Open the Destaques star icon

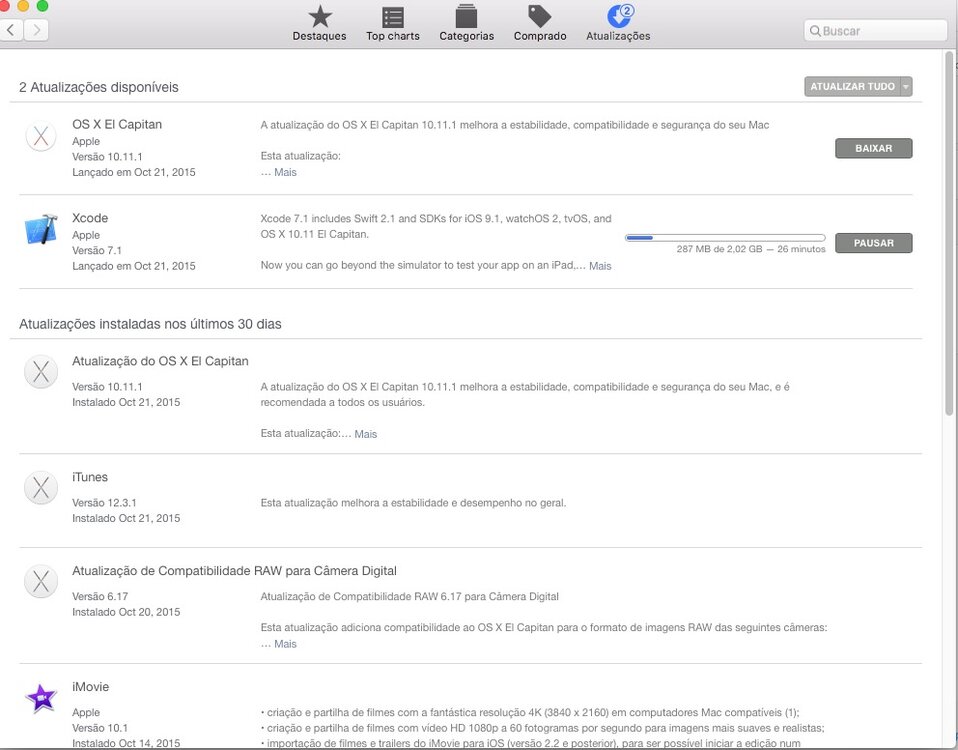click(x=319, y=17)
